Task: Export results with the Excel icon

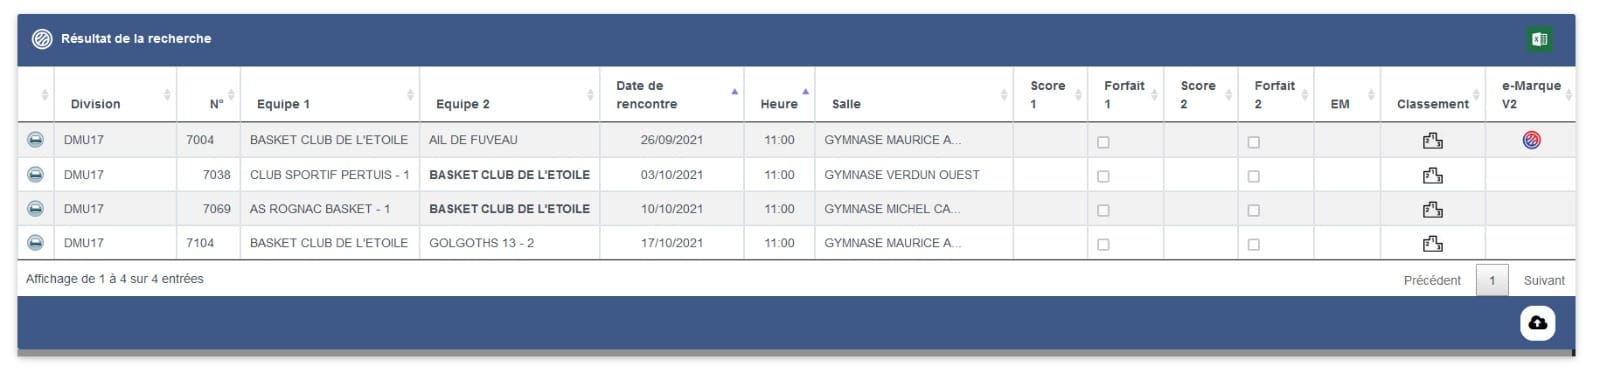Action: click(1539, 40)
